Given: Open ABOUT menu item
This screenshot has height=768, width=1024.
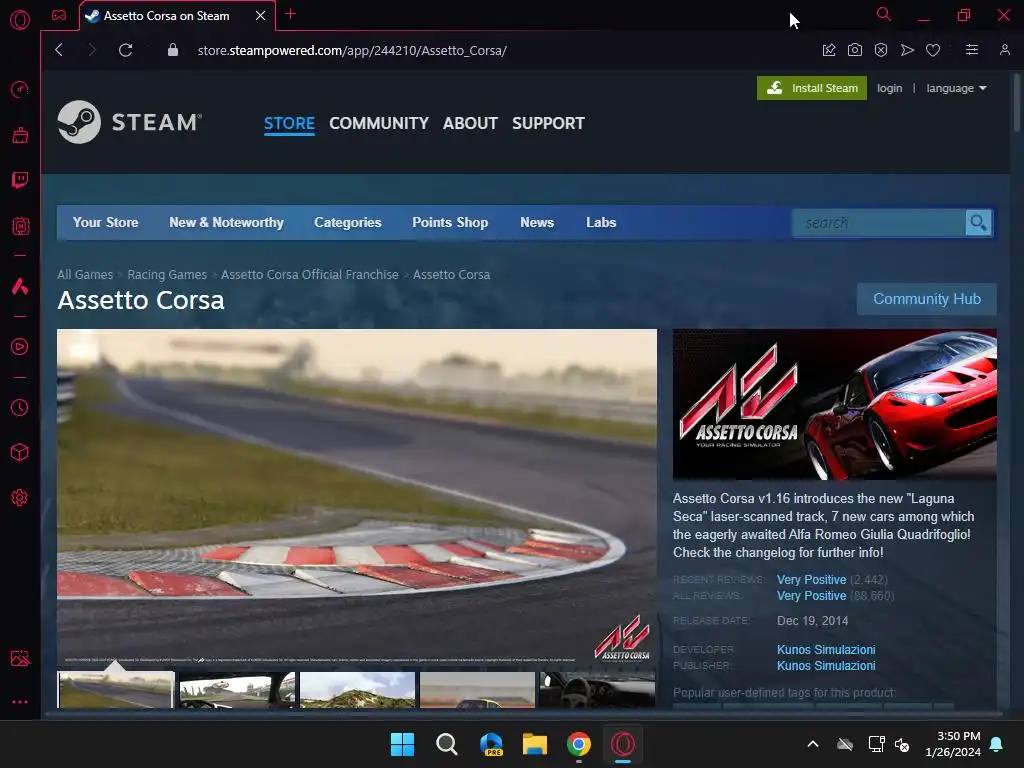Looking at the screenshot, I should click(x=470, y=123).
